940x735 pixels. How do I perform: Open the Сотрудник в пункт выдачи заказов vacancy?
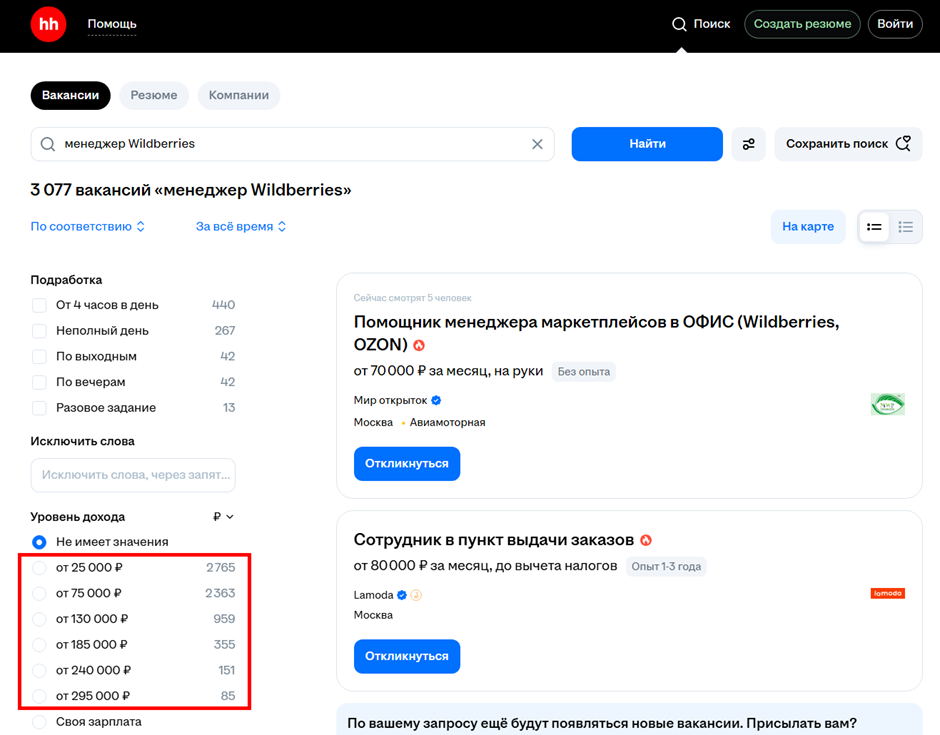[493, 540]
